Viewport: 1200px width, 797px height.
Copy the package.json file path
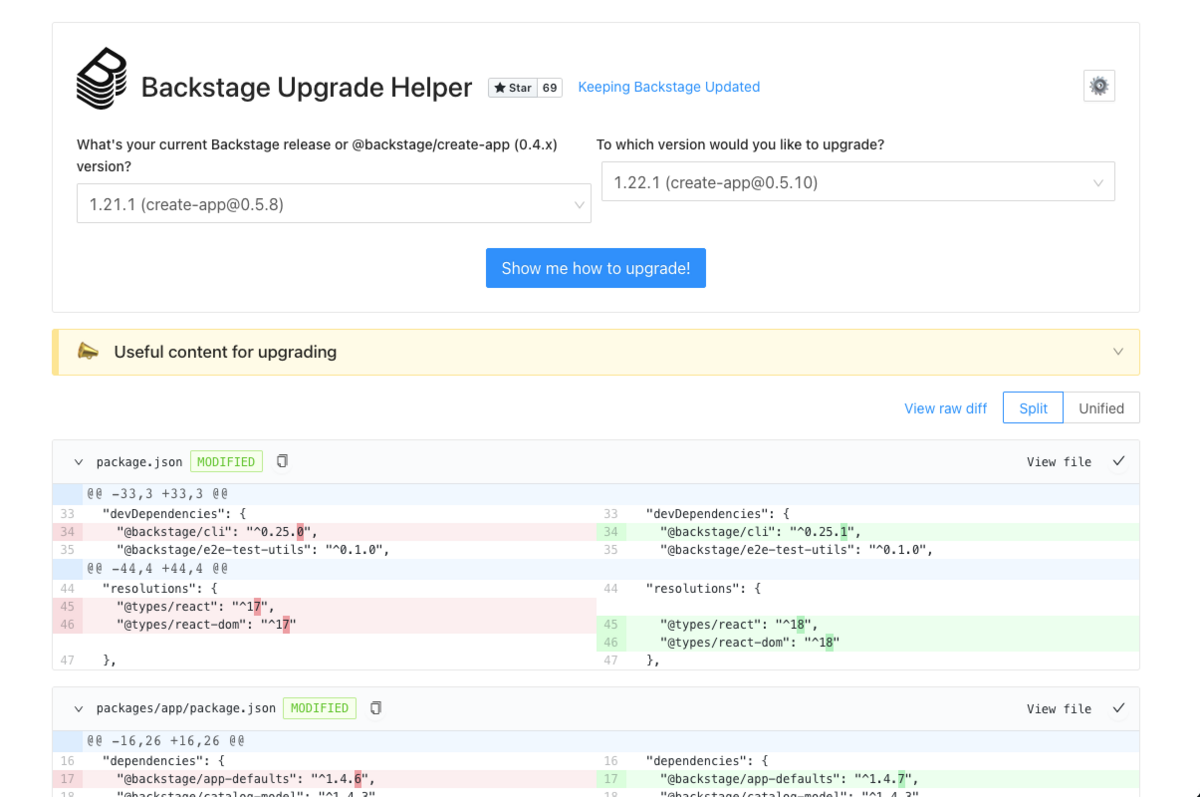pos(282,461)
